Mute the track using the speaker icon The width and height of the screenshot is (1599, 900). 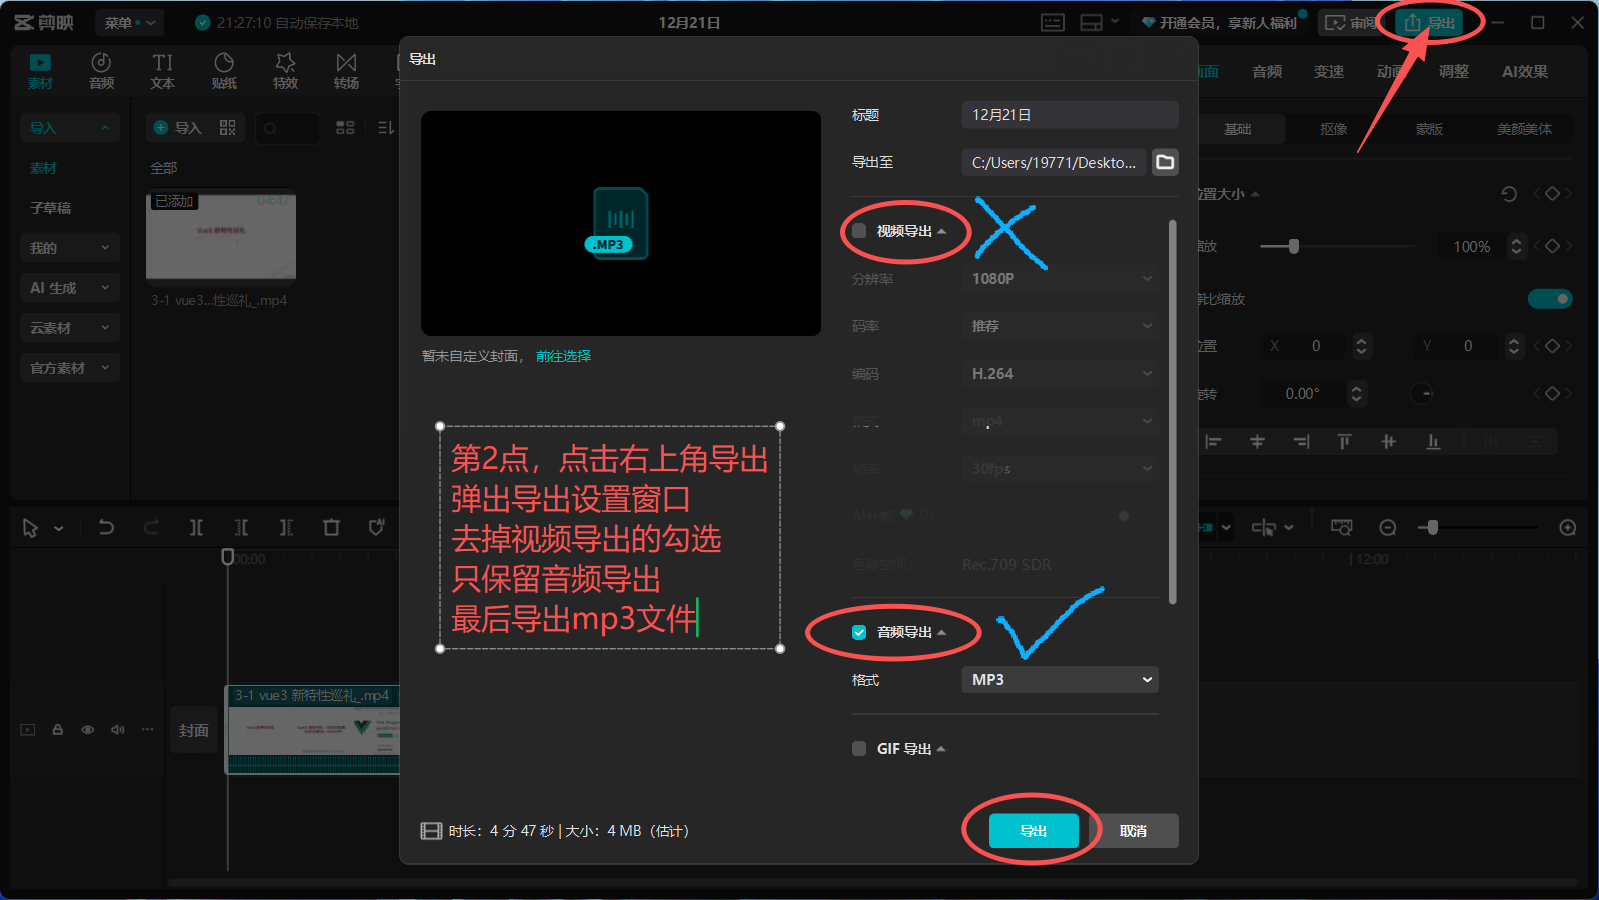tap(117, 730)
